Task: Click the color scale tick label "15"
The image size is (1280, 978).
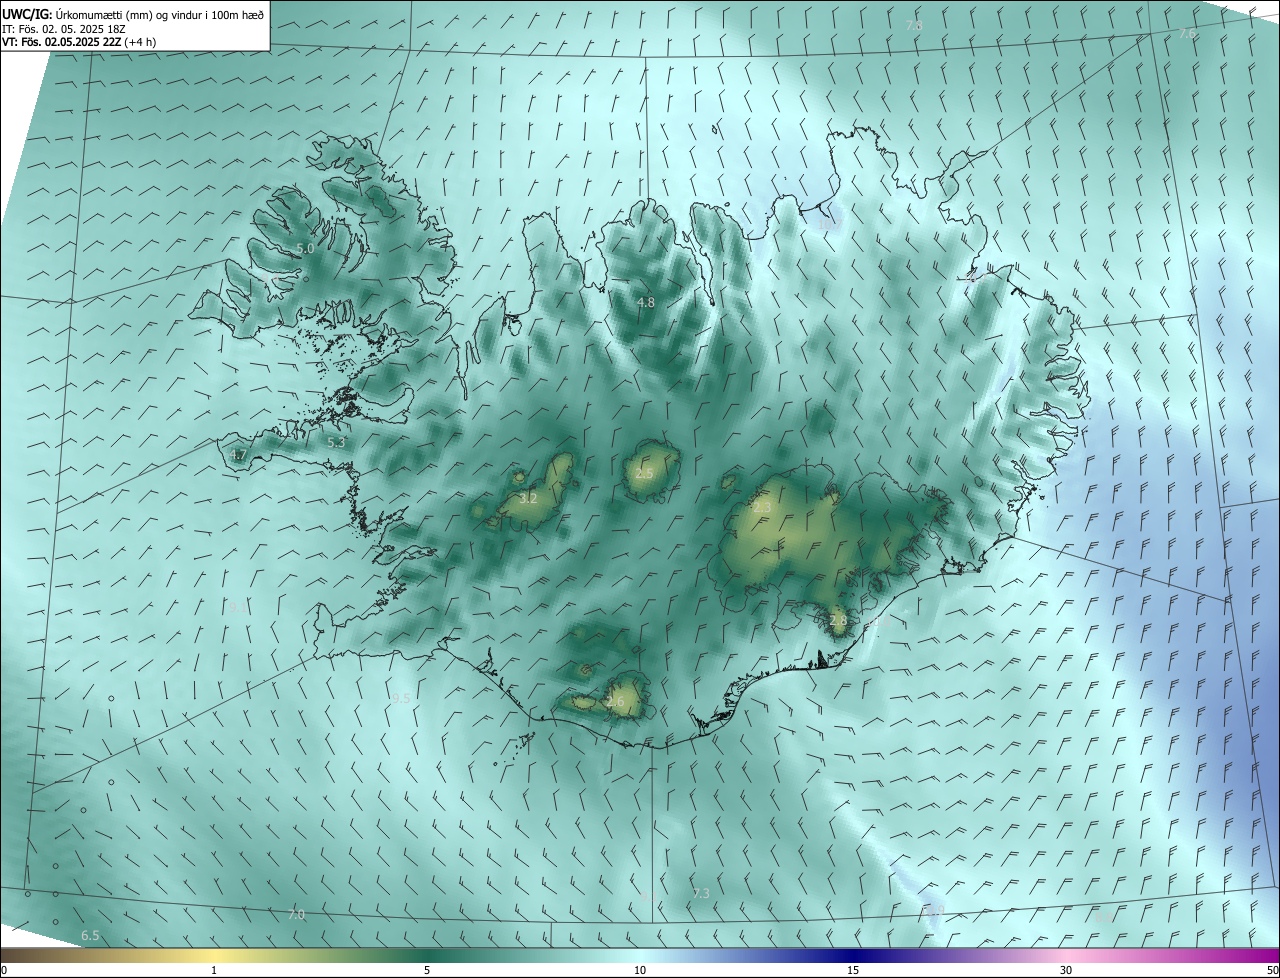Action: 853,971
